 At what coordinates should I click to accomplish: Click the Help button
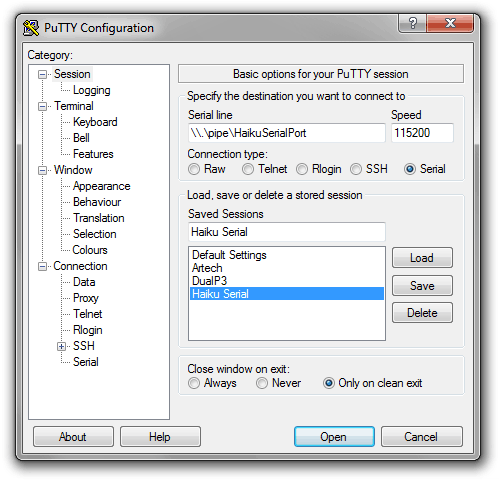[160, 437]
